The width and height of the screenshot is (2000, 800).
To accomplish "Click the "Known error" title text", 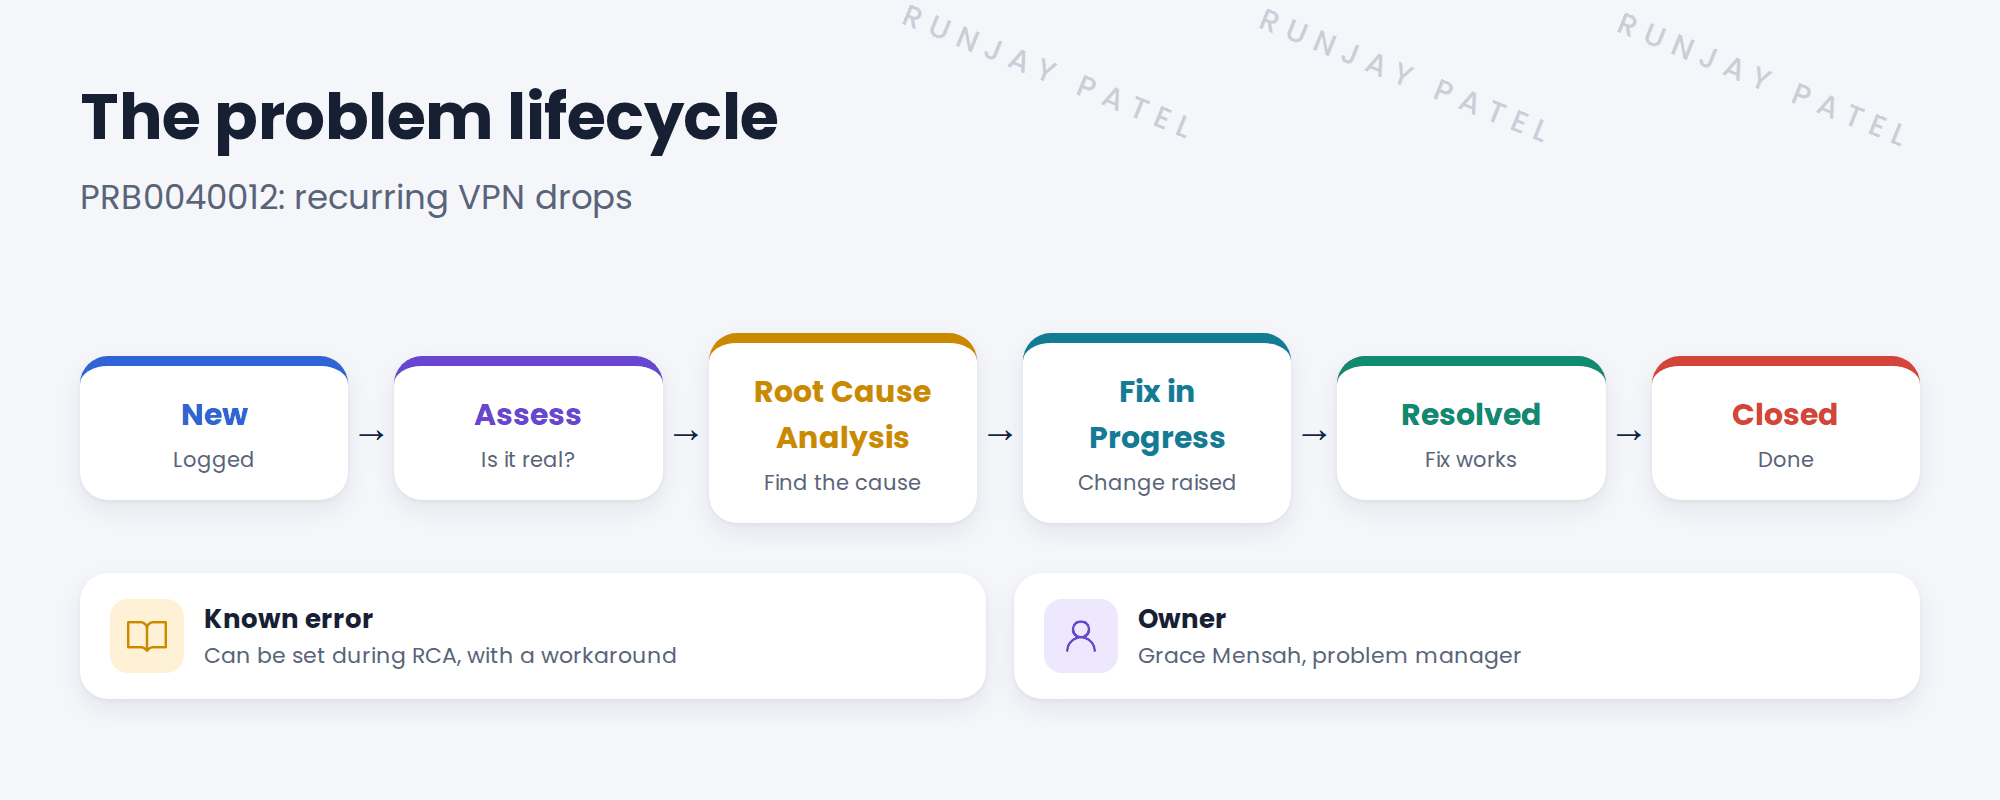I will click(288, 619).
